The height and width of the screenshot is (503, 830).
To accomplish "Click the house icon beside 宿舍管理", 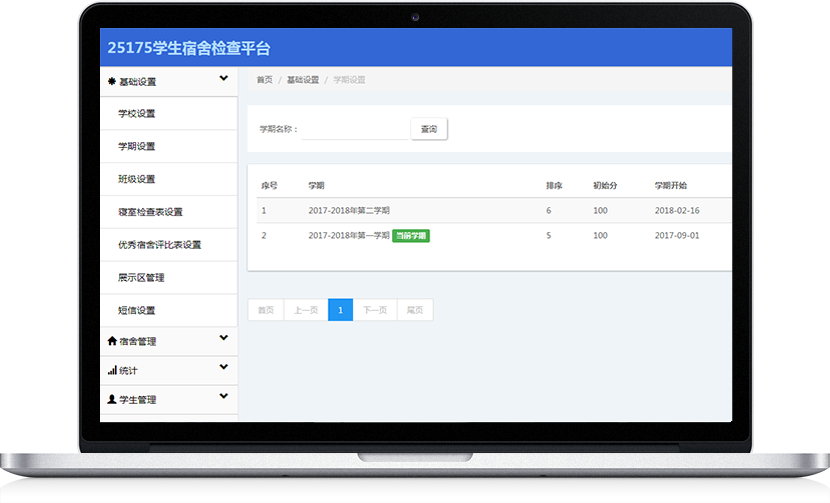I will (112, 341).
